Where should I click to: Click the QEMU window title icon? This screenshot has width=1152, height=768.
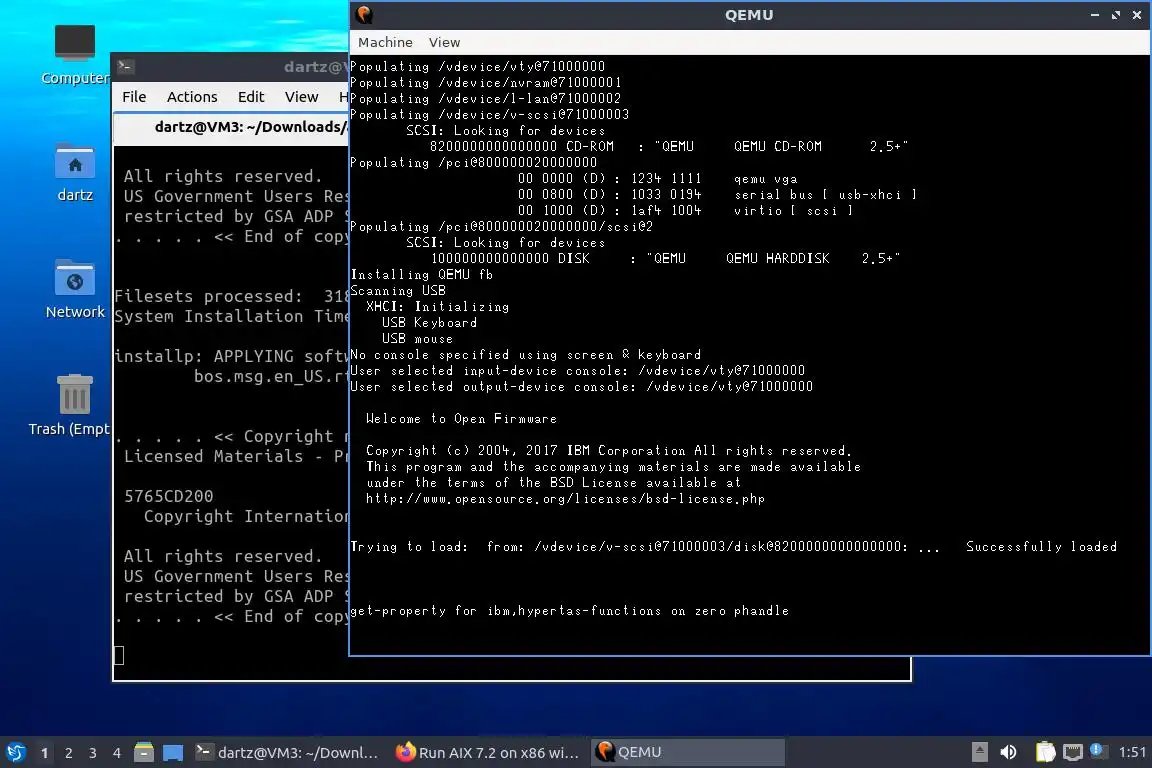click(364, 15)
